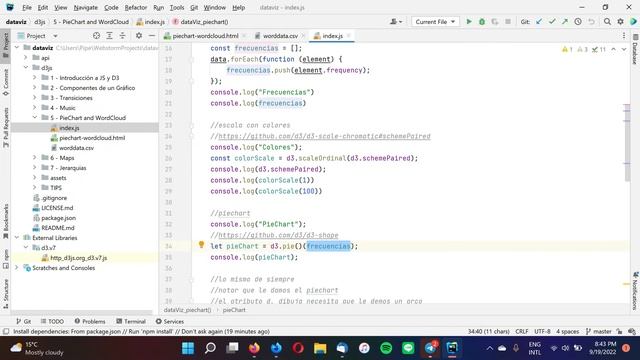Image resolution: width=640 pixels, height=360 pixels.
Task: Open IDE settings gear in top toolbar
Action: [620, 22]
